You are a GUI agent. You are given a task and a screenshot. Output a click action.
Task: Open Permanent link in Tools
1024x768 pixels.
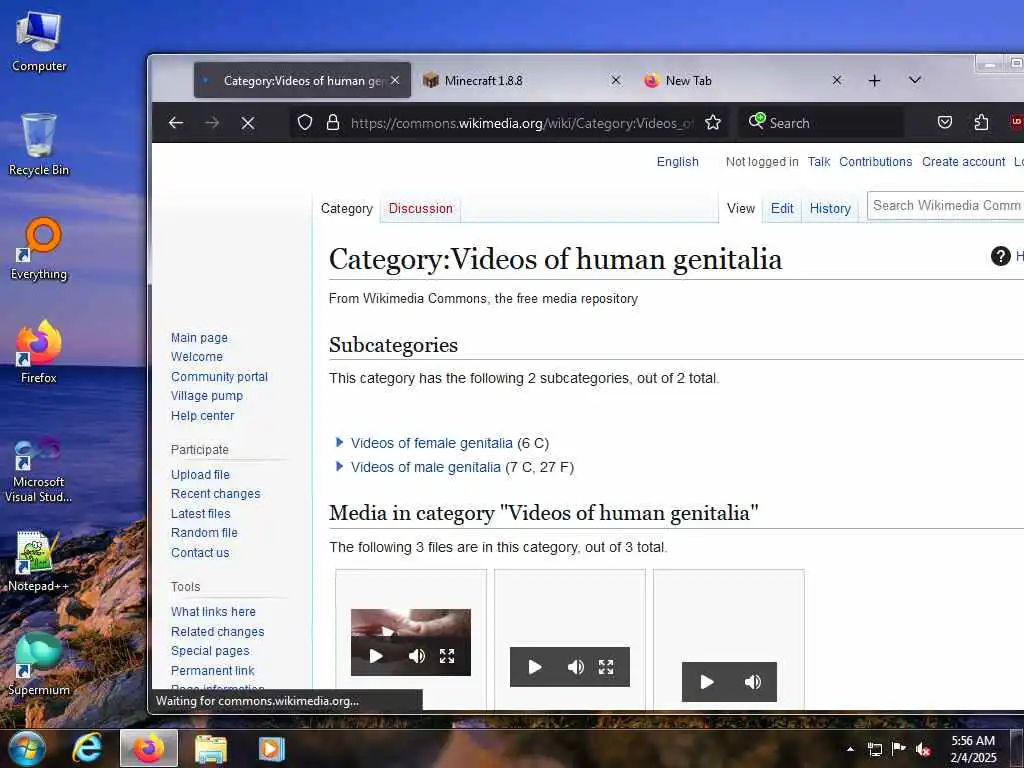(x=212, y=671)
